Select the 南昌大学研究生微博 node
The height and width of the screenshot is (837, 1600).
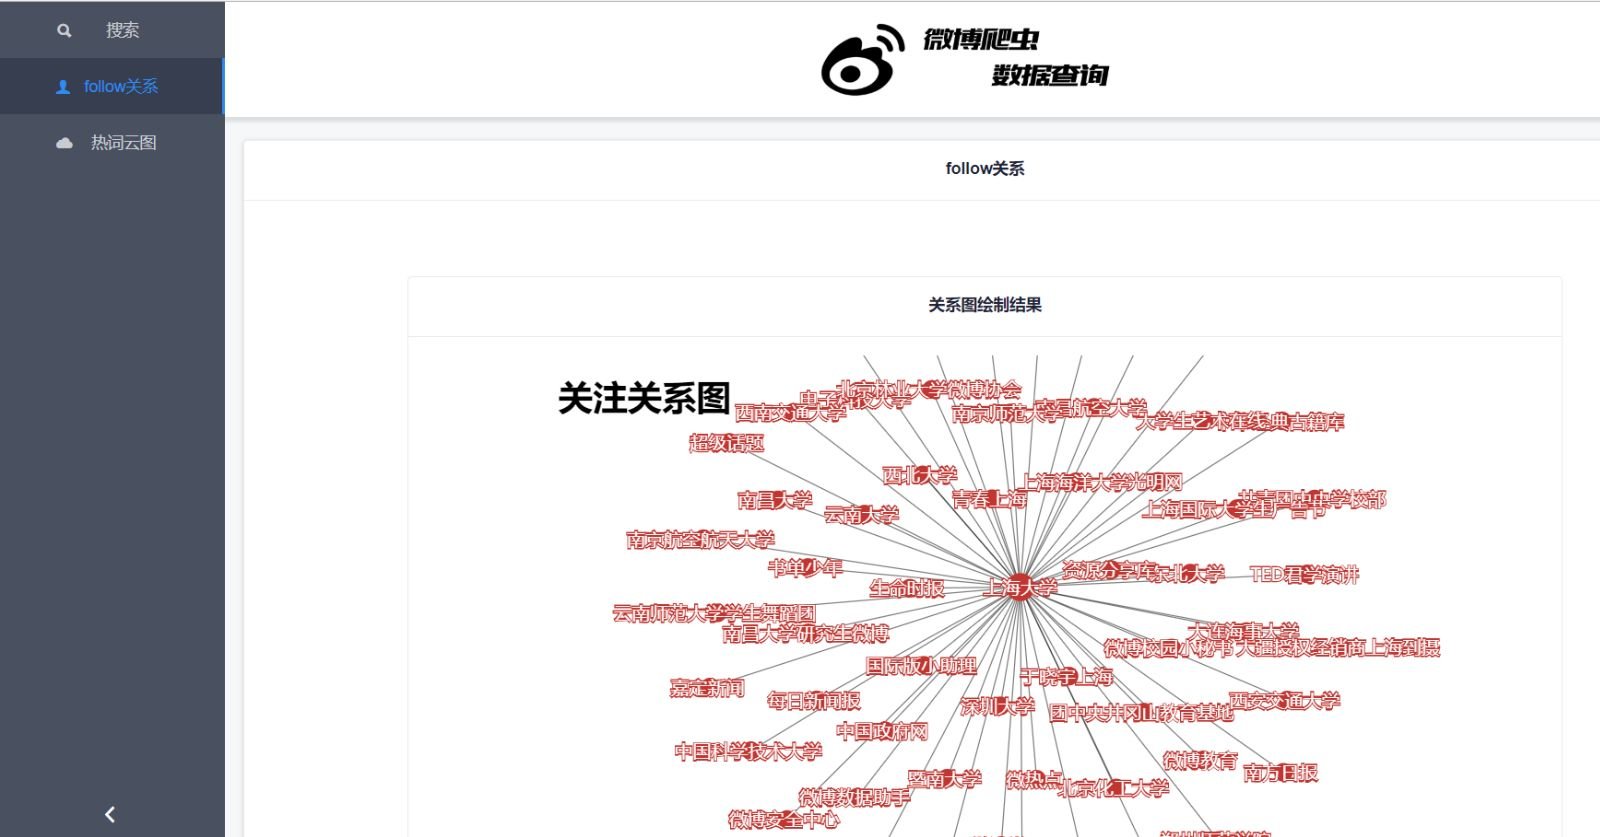[x=806, y=633]
